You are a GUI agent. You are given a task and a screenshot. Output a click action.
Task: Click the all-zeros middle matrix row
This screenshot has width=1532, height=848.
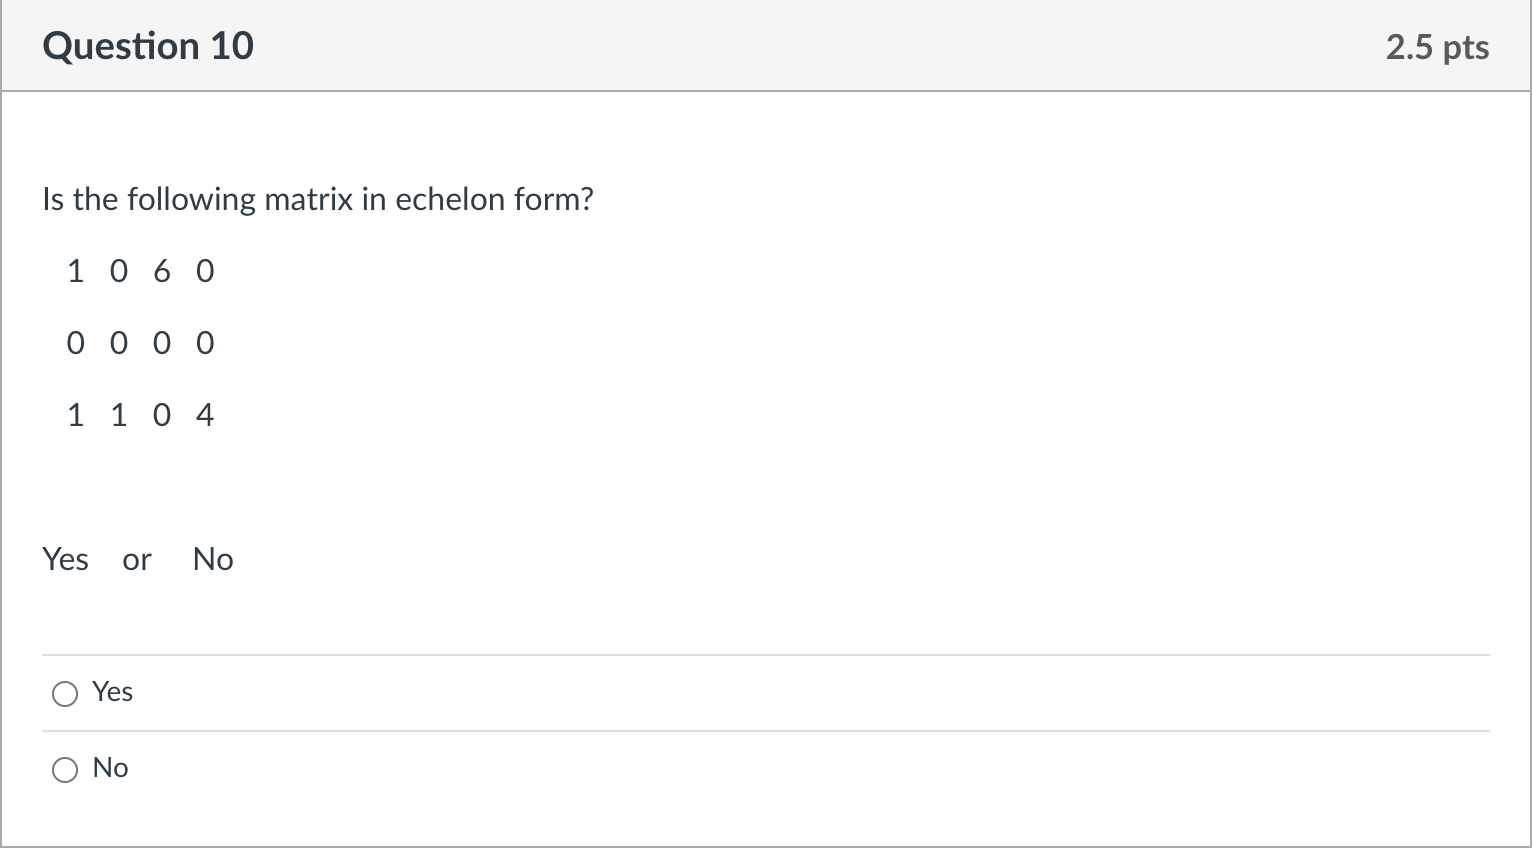coord(141,343)
